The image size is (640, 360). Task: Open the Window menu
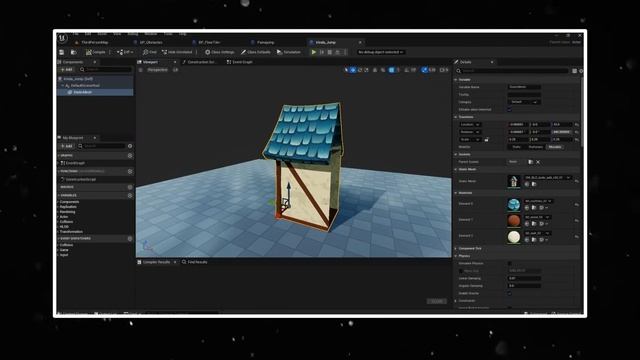tap(151, 33)
